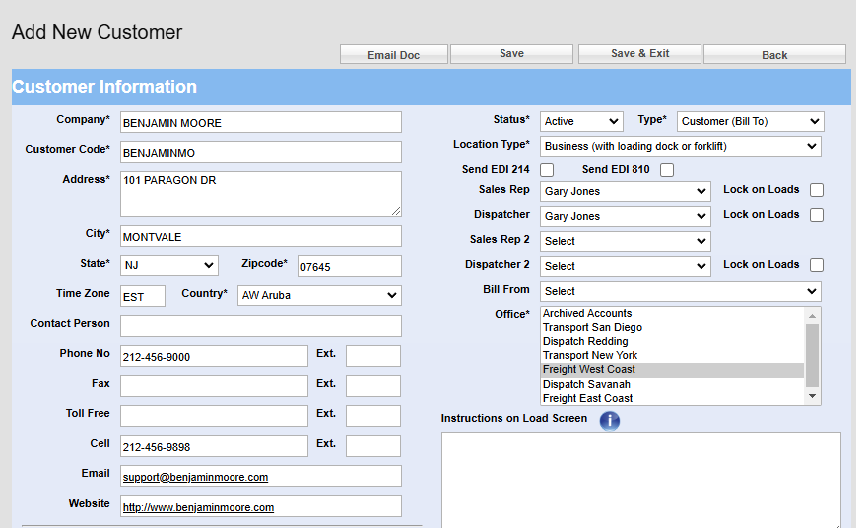Click the Fax Ext. field
Image resolution: width=856 pixels, height=528 pixels.
click(373, 386)
